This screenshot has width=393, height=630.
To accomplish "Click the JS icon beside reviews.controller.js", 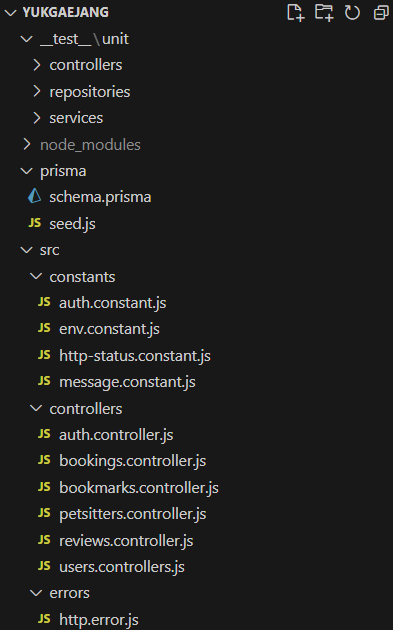I will pyautogui.click(x=44, y=540).
